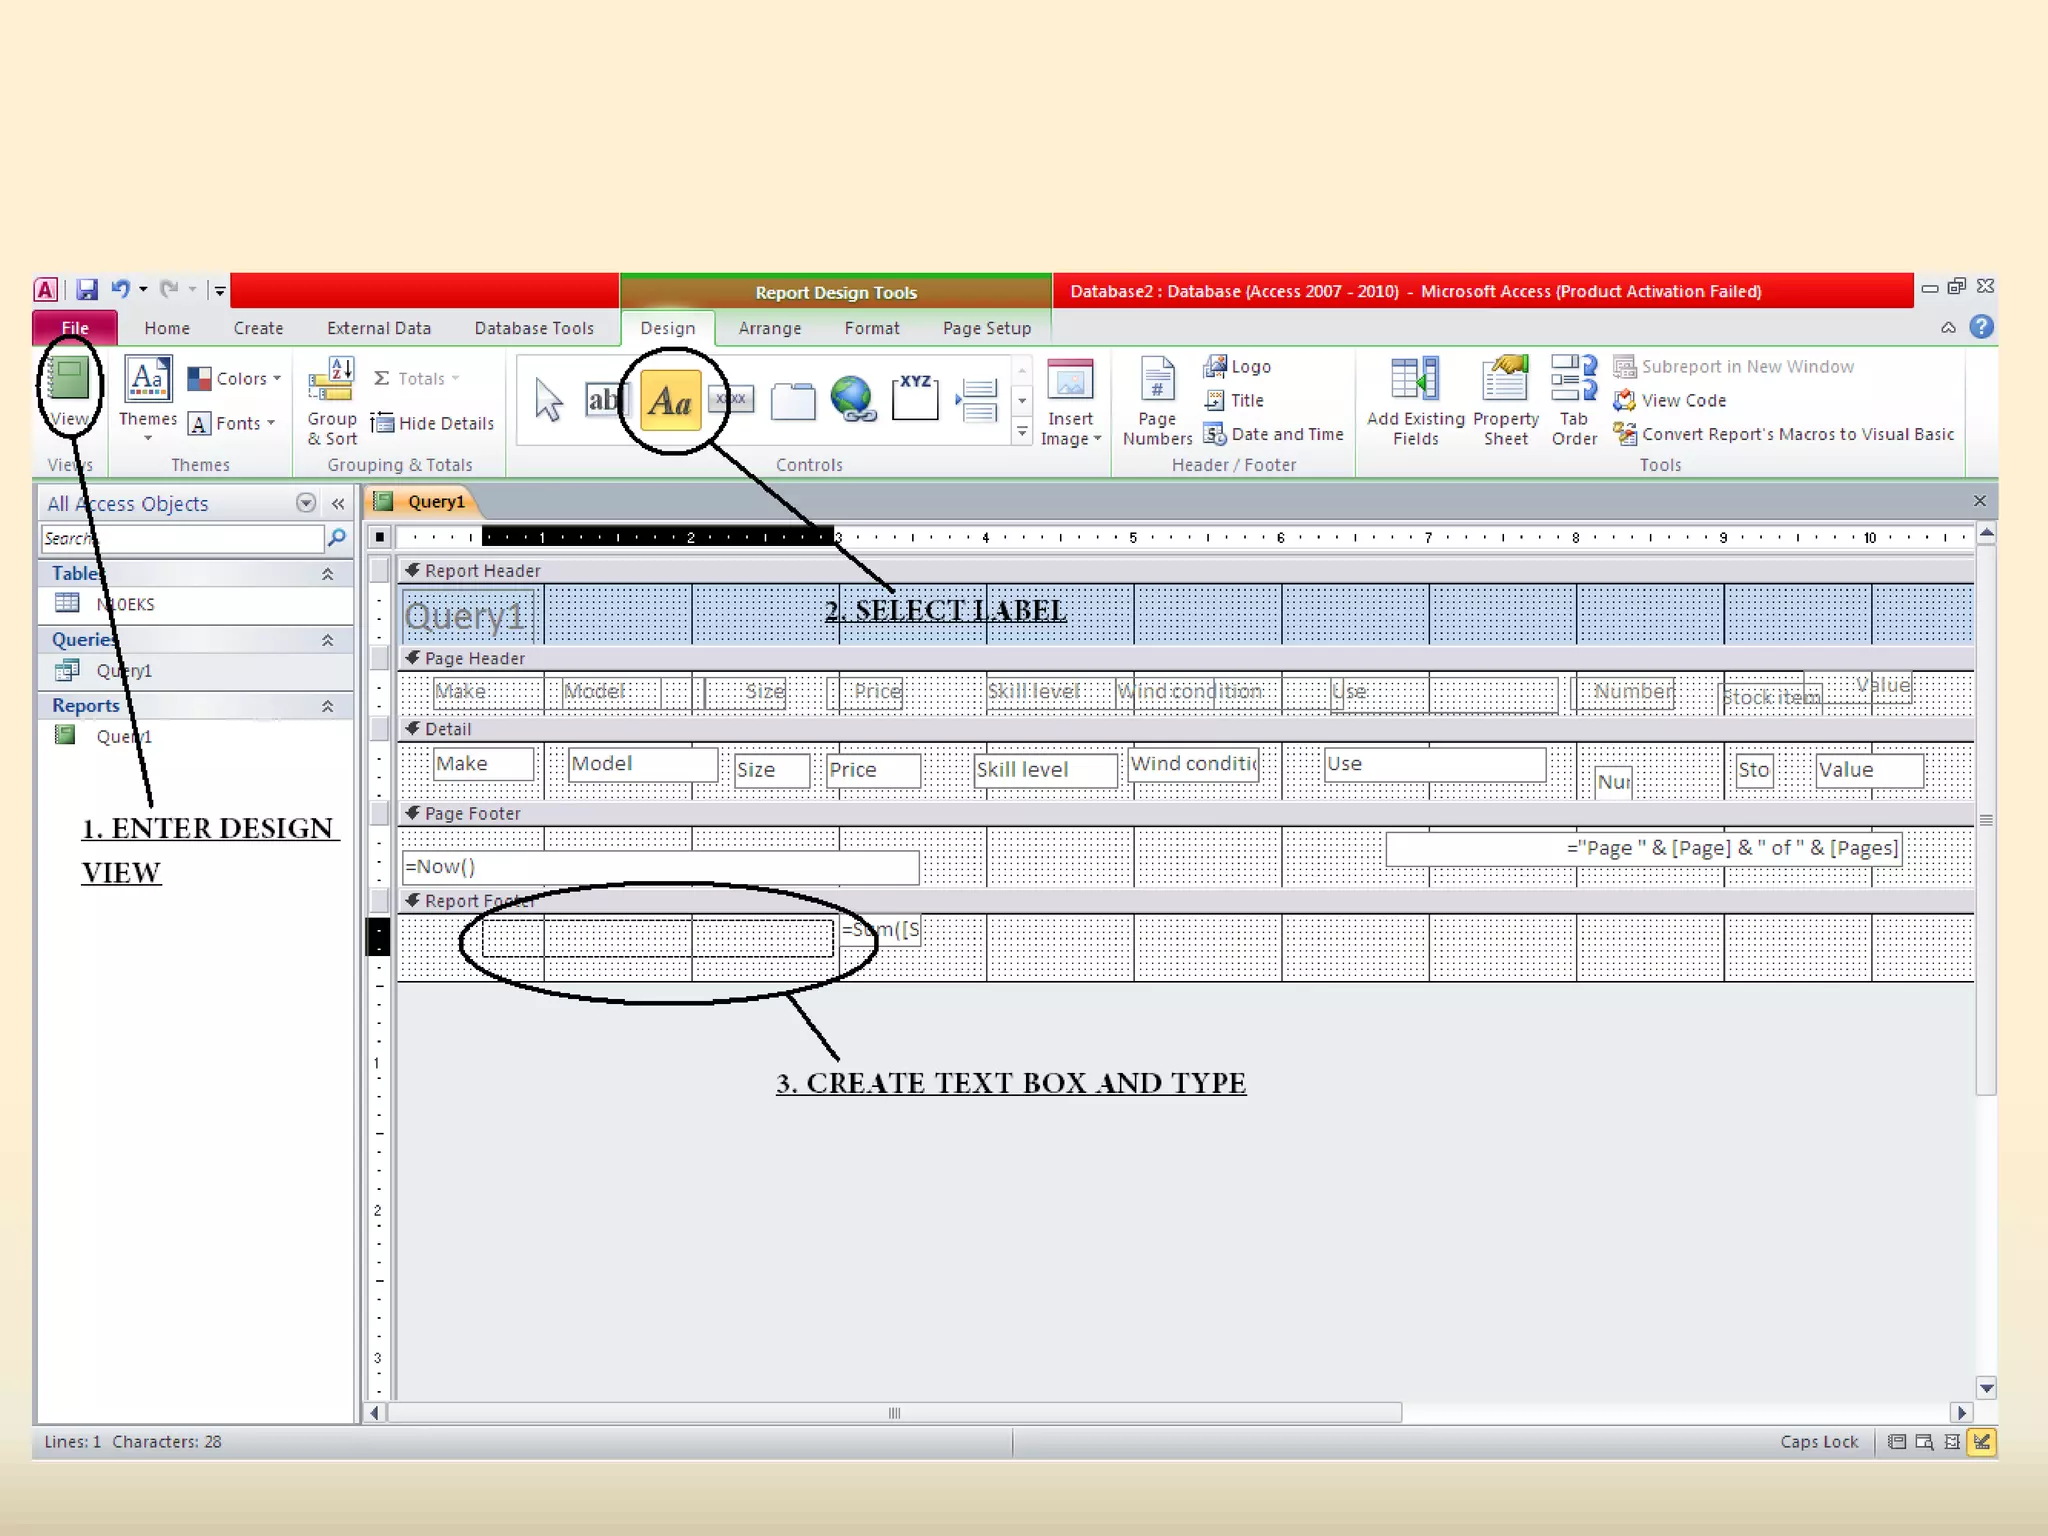The width and height of the screenshot is (2048, 1536).
Task: Click Add Existing Fields icon
Action: point(1415,400)
